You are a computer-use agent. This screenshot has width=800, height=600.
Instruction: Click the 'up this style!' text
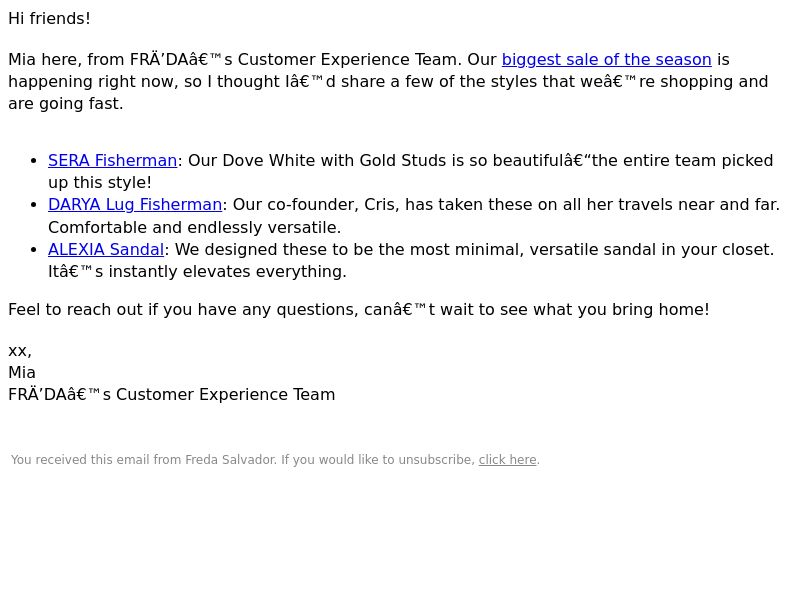click(x=100, y=183)
